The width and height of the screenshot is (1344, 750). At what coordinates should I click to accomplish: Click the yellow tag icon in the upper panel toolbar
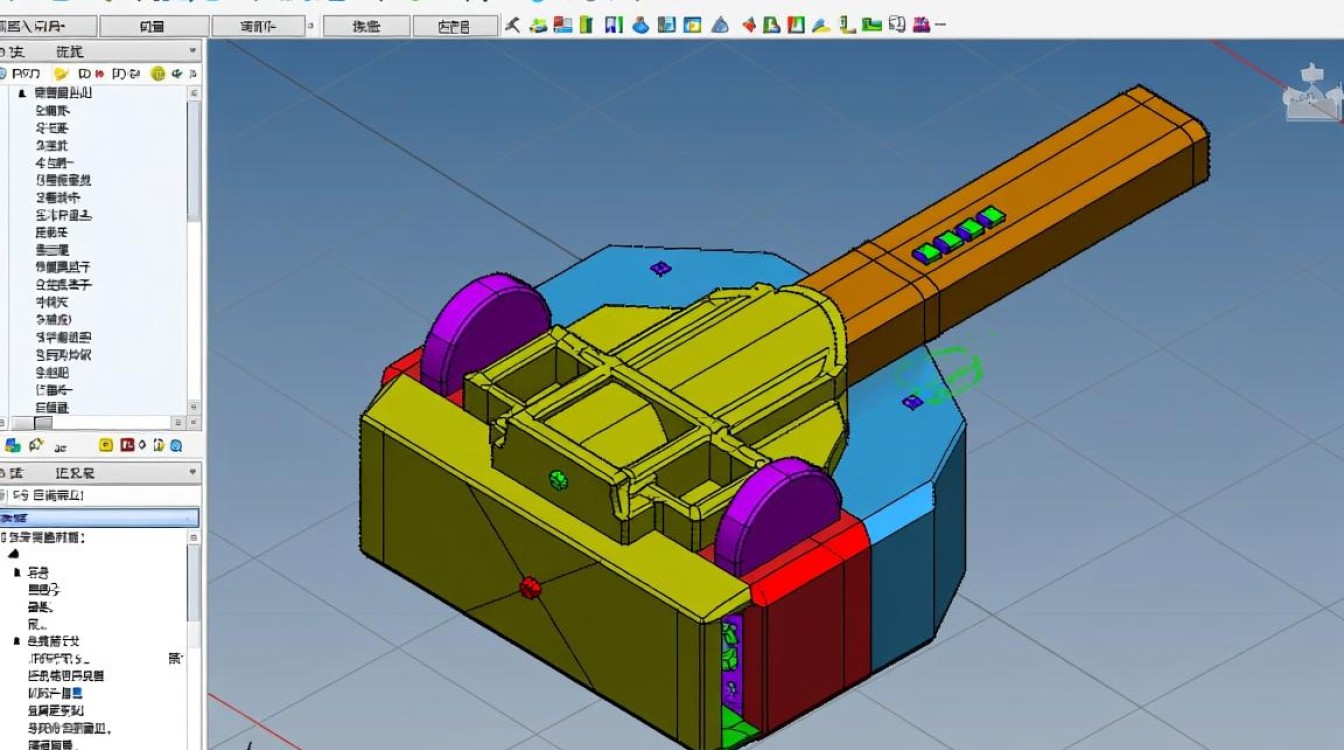61,73
